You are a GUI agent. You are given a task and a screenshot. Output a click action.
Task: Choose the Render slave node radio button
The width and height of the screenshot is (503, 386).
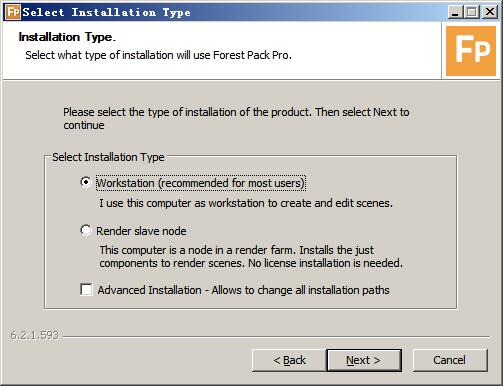pyautogui.click(x=86, y=230)
